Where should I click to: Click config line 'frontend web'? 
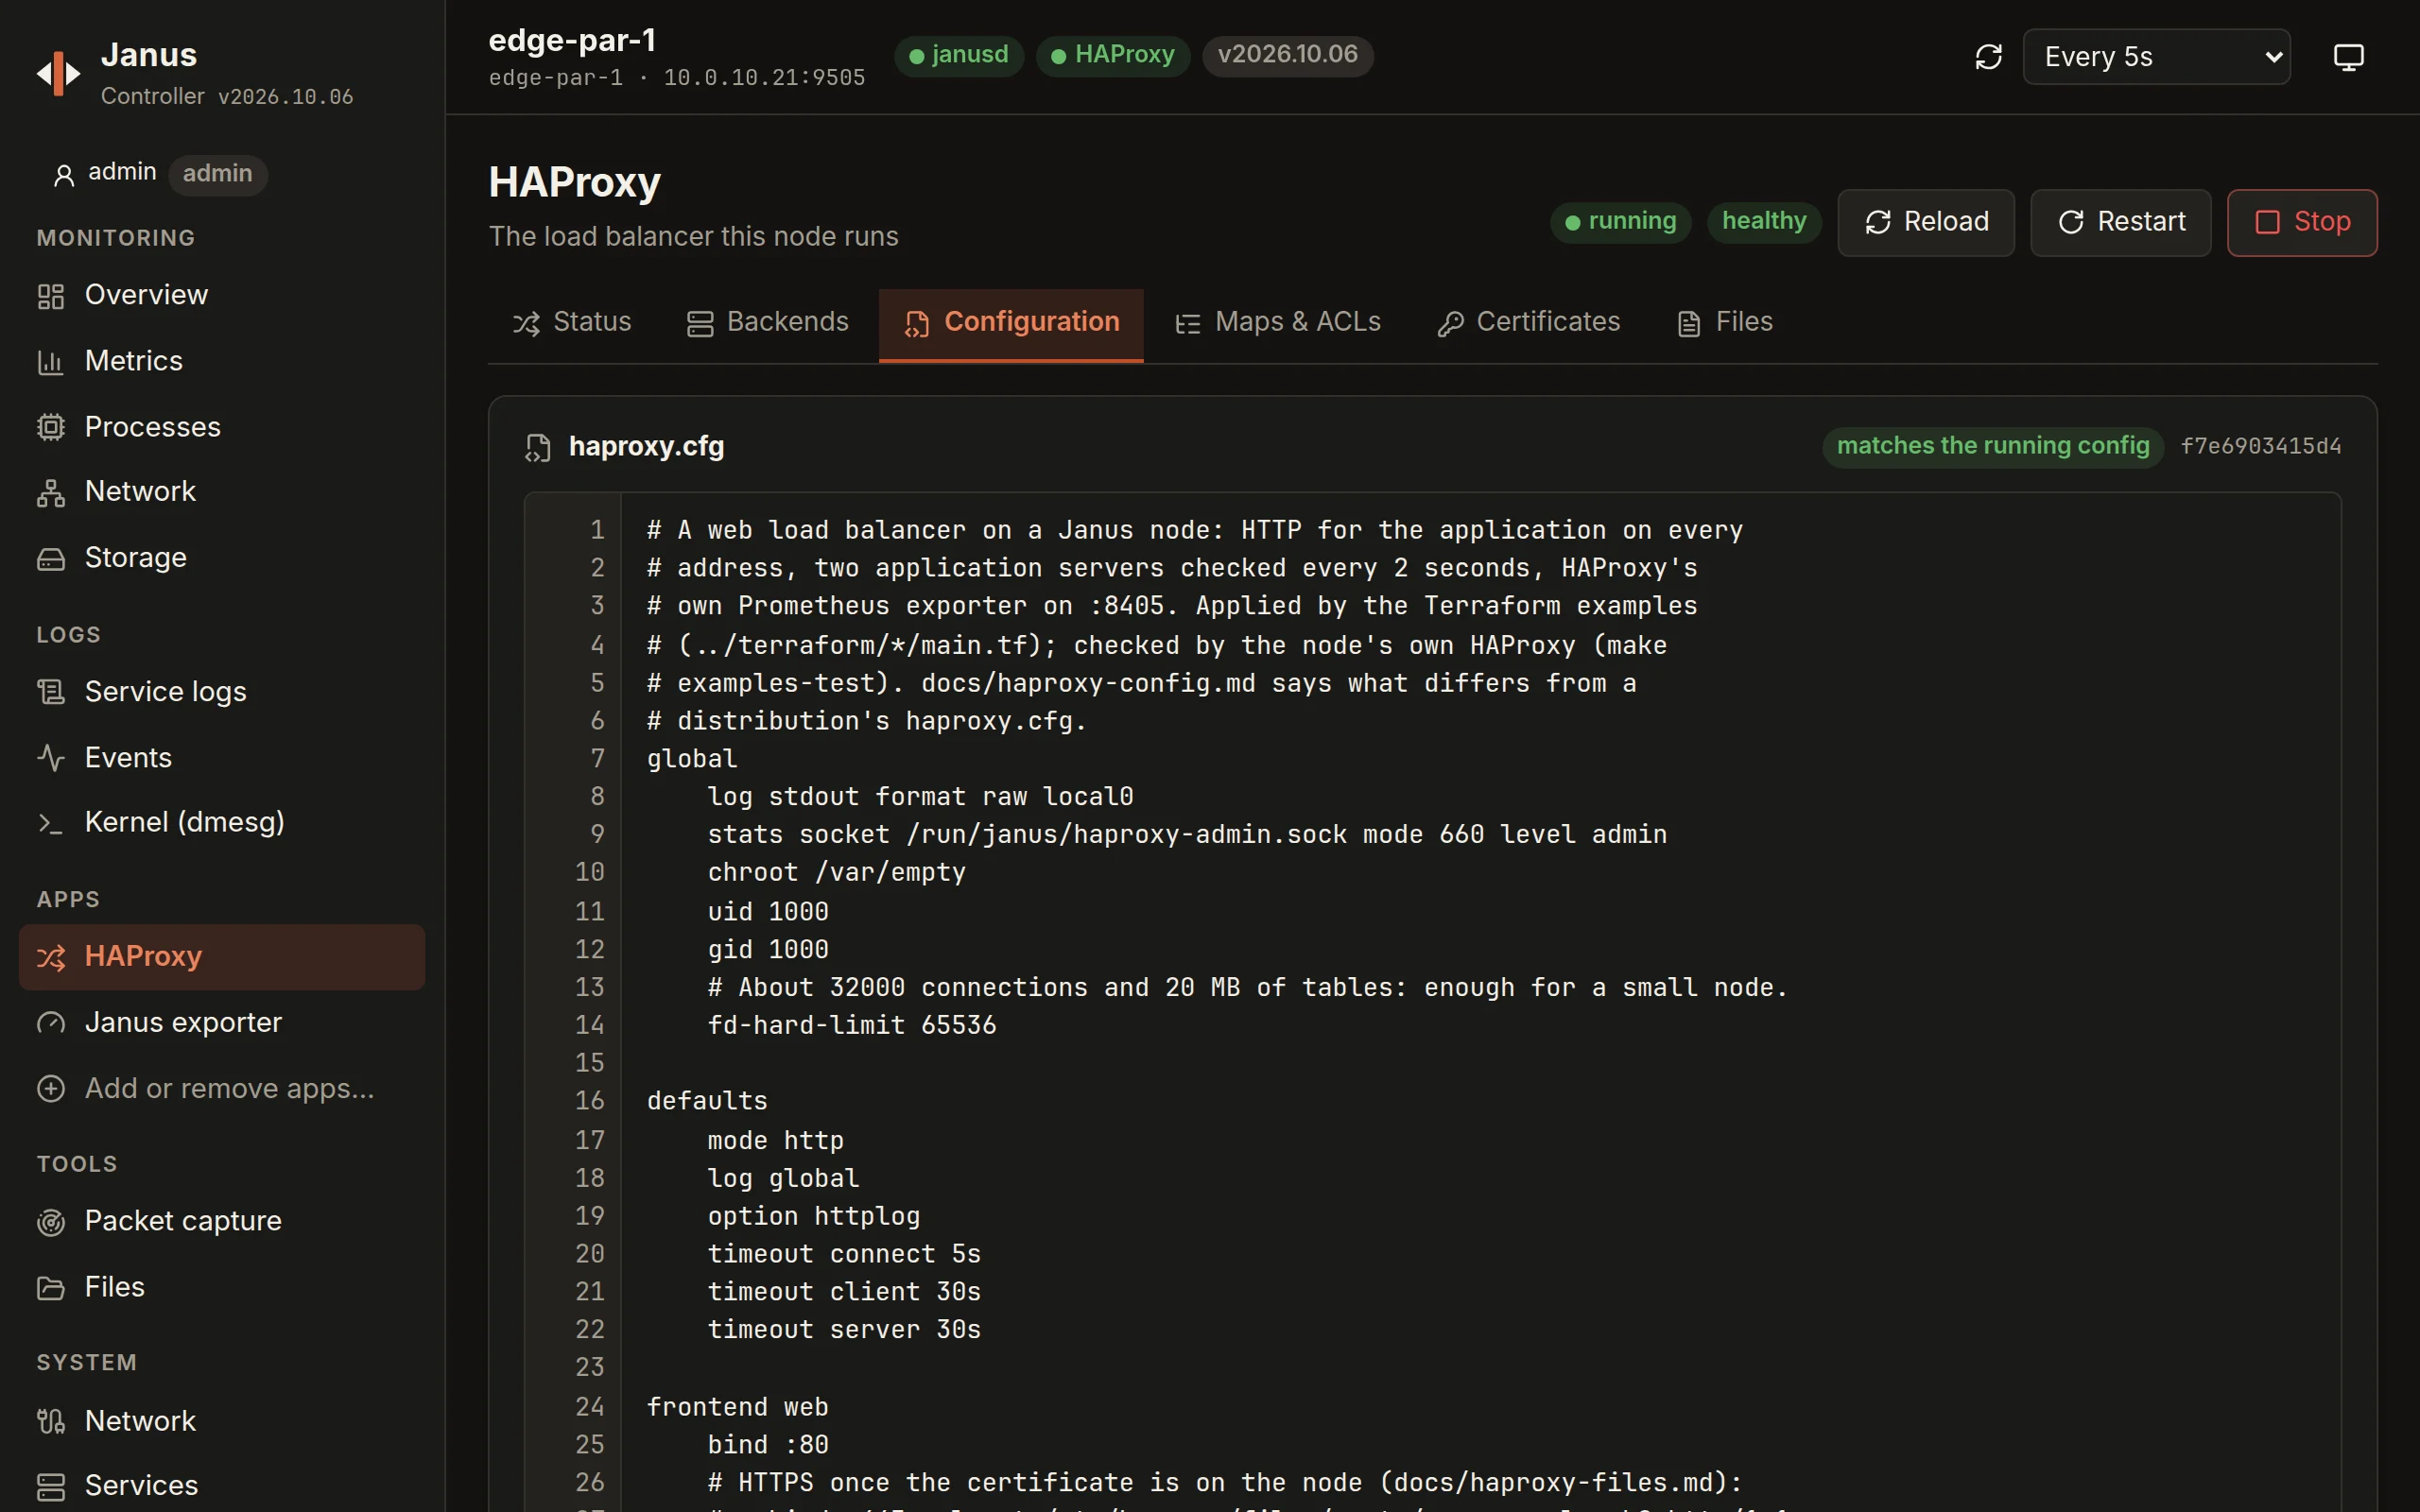(737, 1408)
